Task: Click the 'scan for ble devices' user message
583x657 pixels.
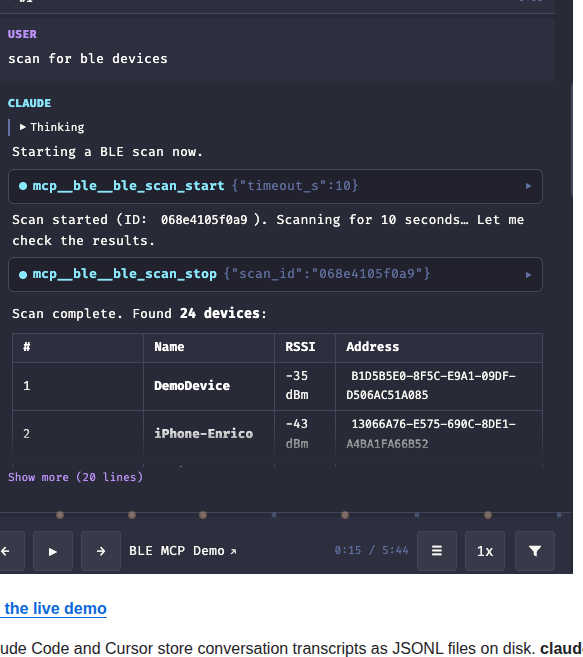Action: point(88,59)
